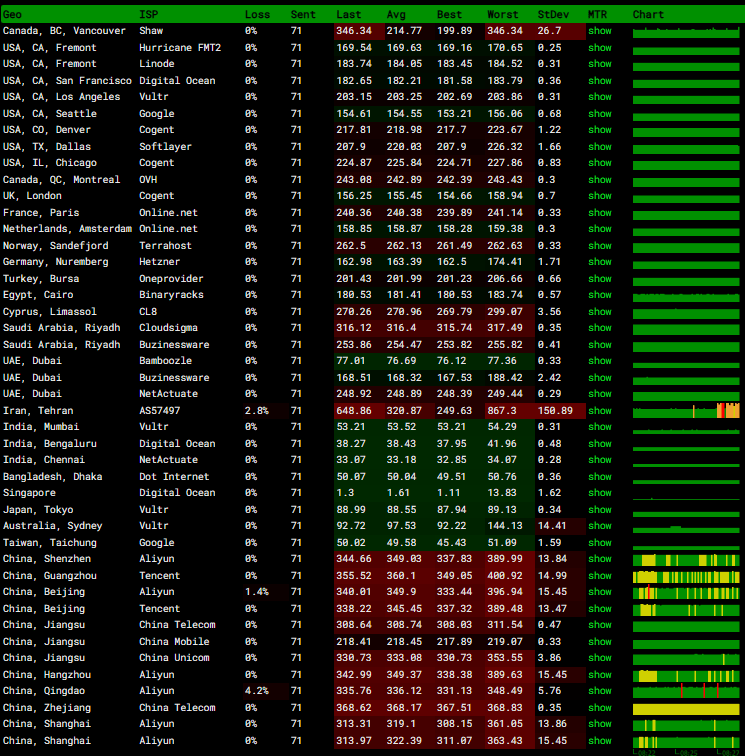Show MTR for Qingdao Aliyun
Screen dimensions: 745x756
599,691
